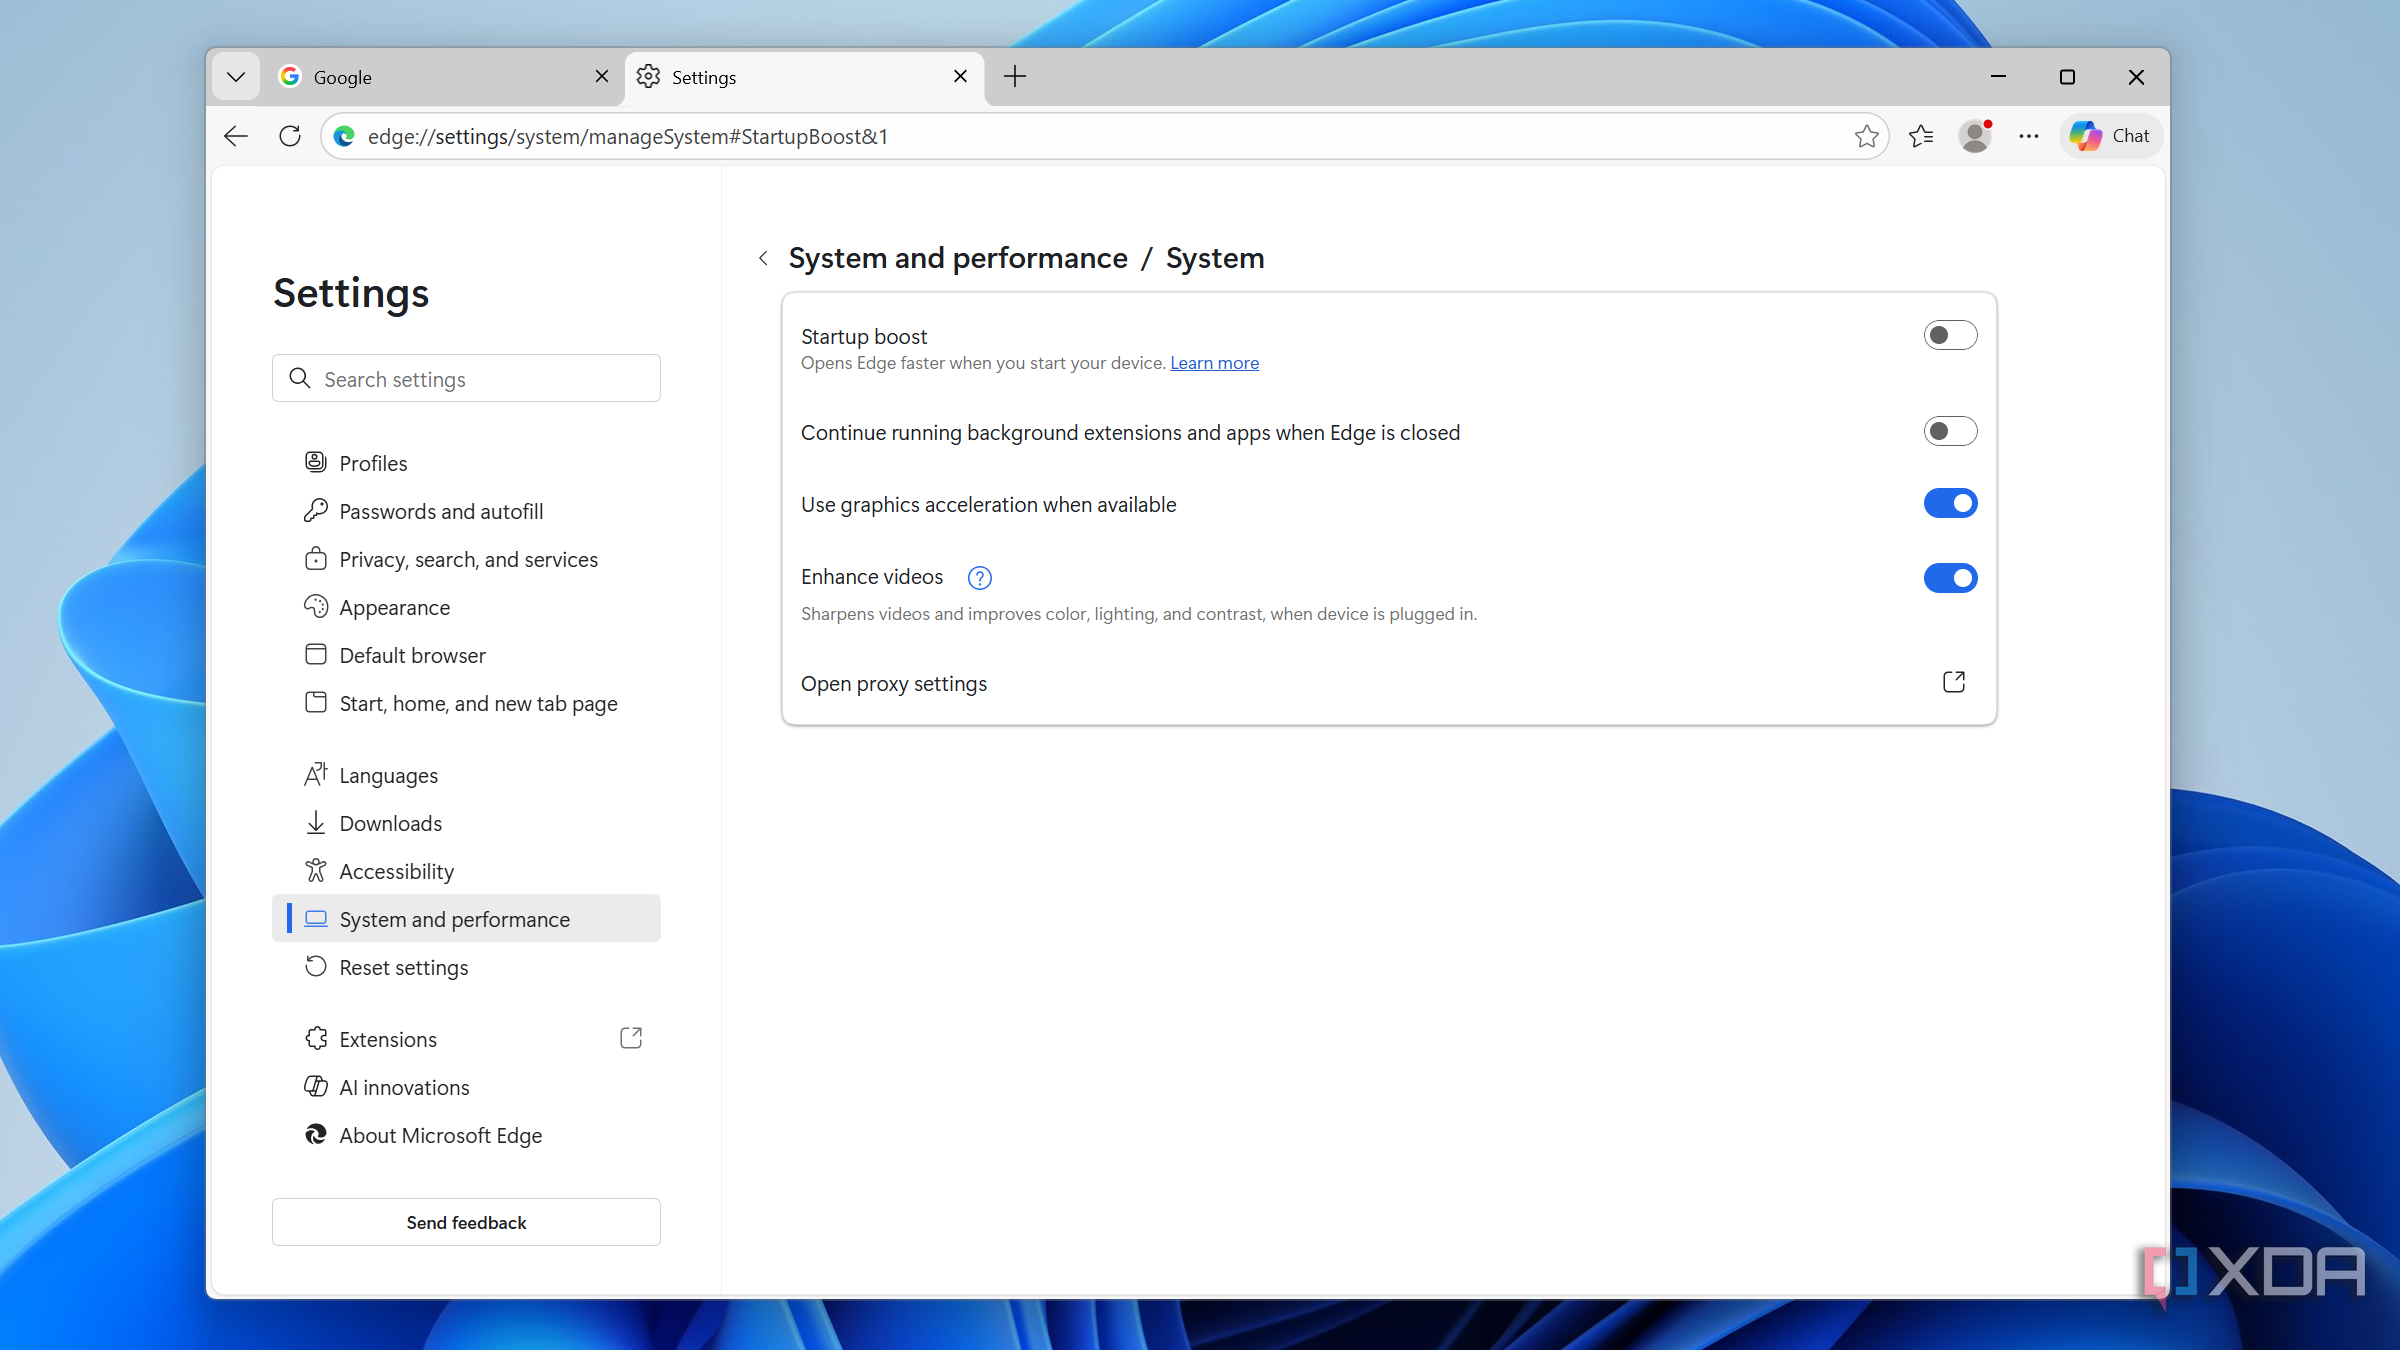
Task: Open Privacy, search, and services
Action: [466, 559]
